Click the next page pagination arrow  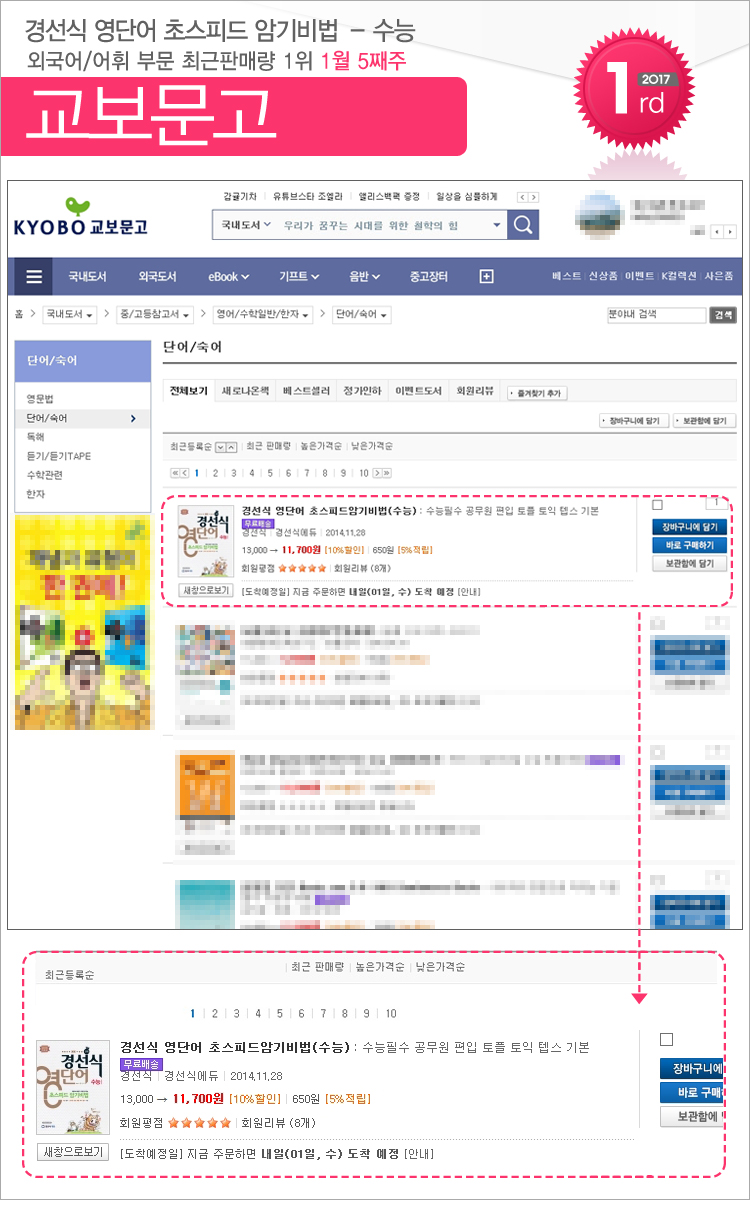pyautogui.click(x=377, y=473)
